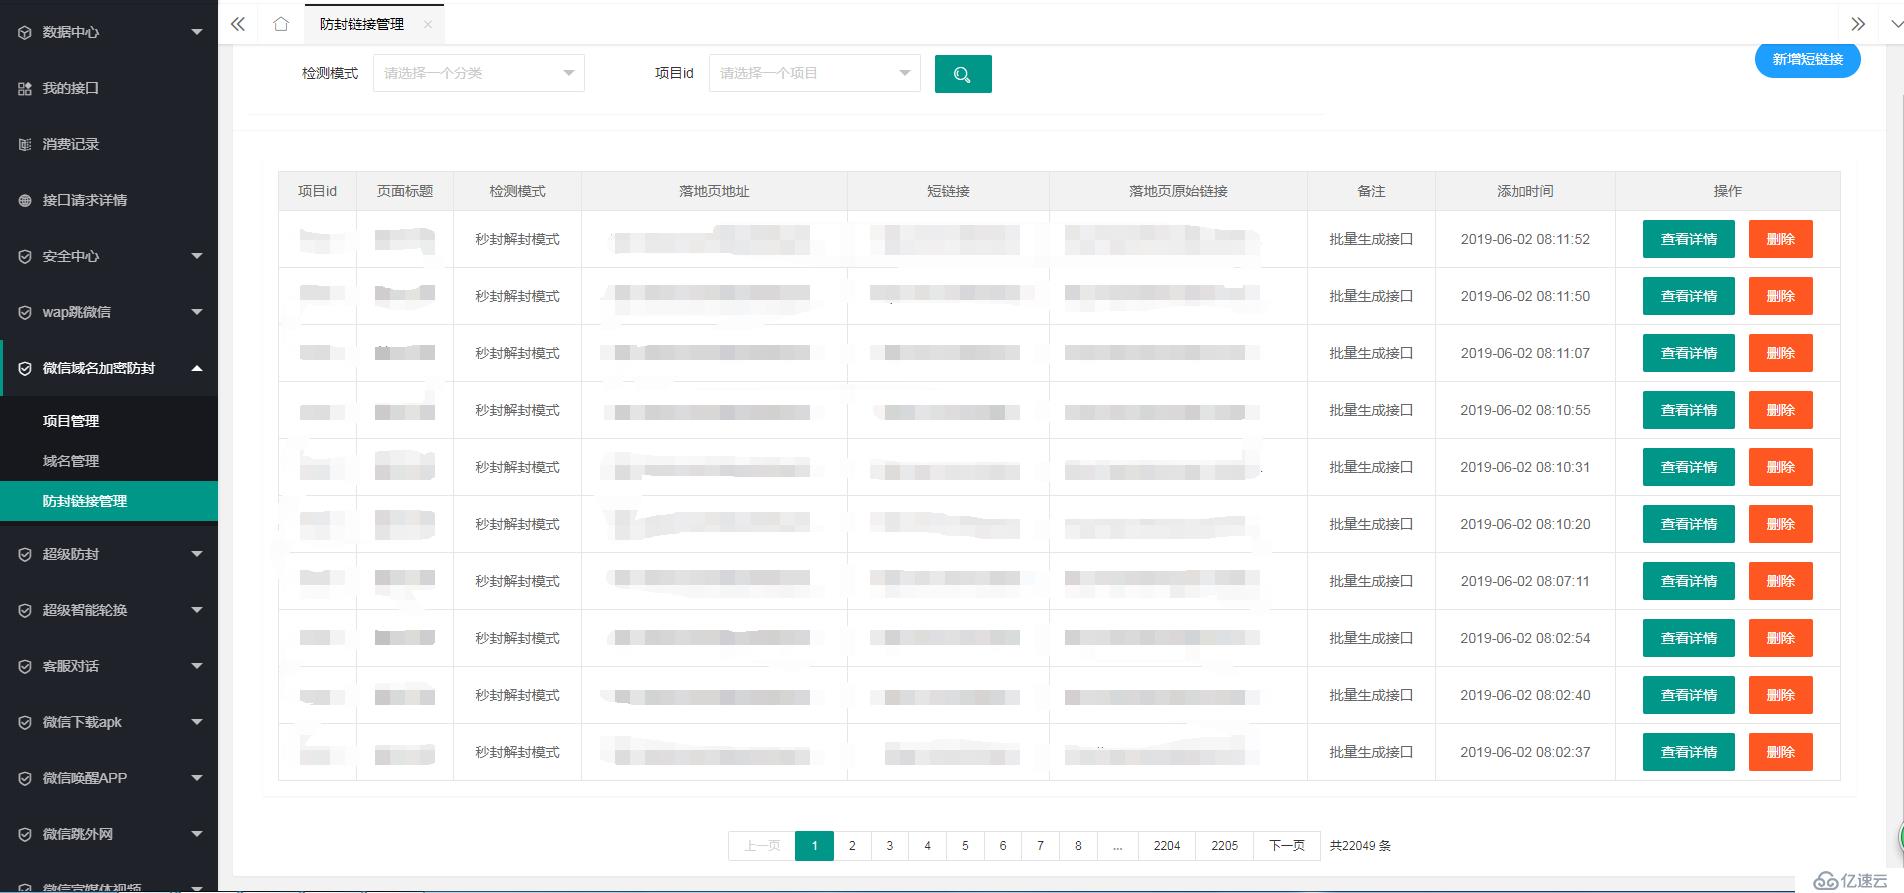This screenshot has height=893, width=1904.
Task: Open 项目管理 submenu item
Action: tap(109, 421)
